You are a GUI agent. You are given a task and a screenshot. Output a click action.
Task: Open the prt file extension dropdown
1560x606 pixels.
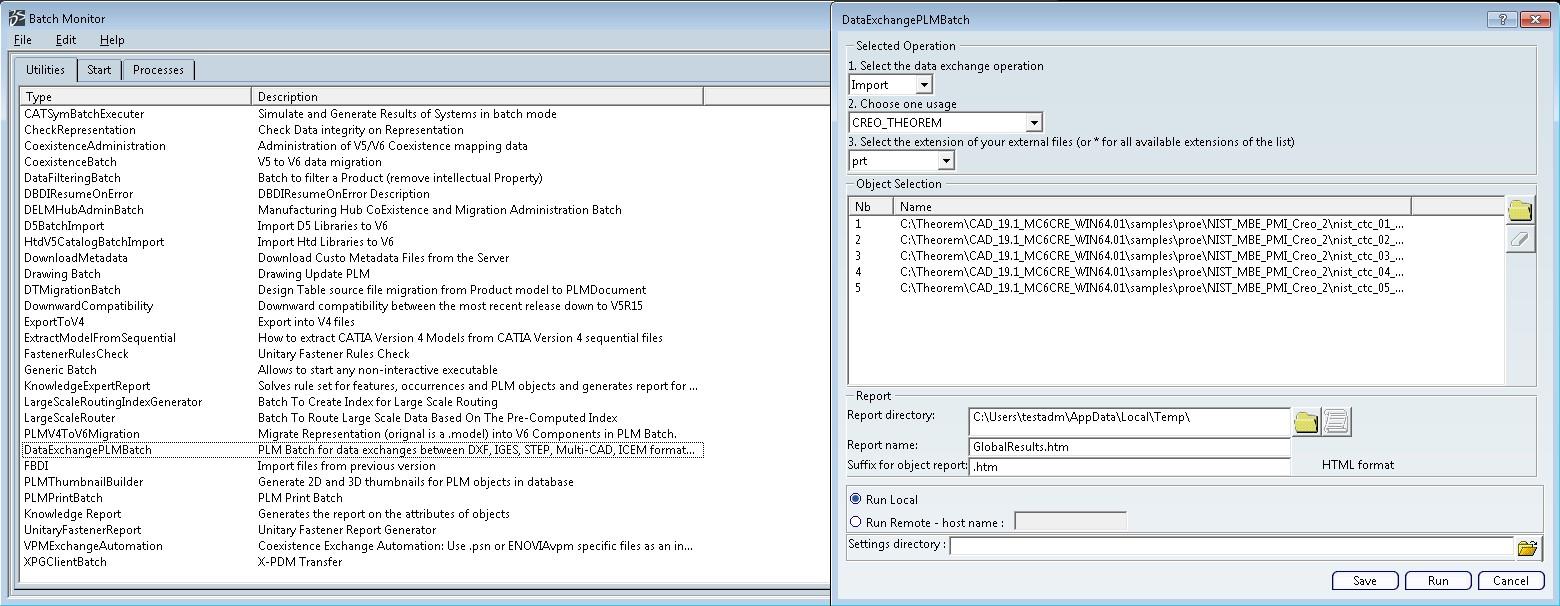[x=946, y=160]
